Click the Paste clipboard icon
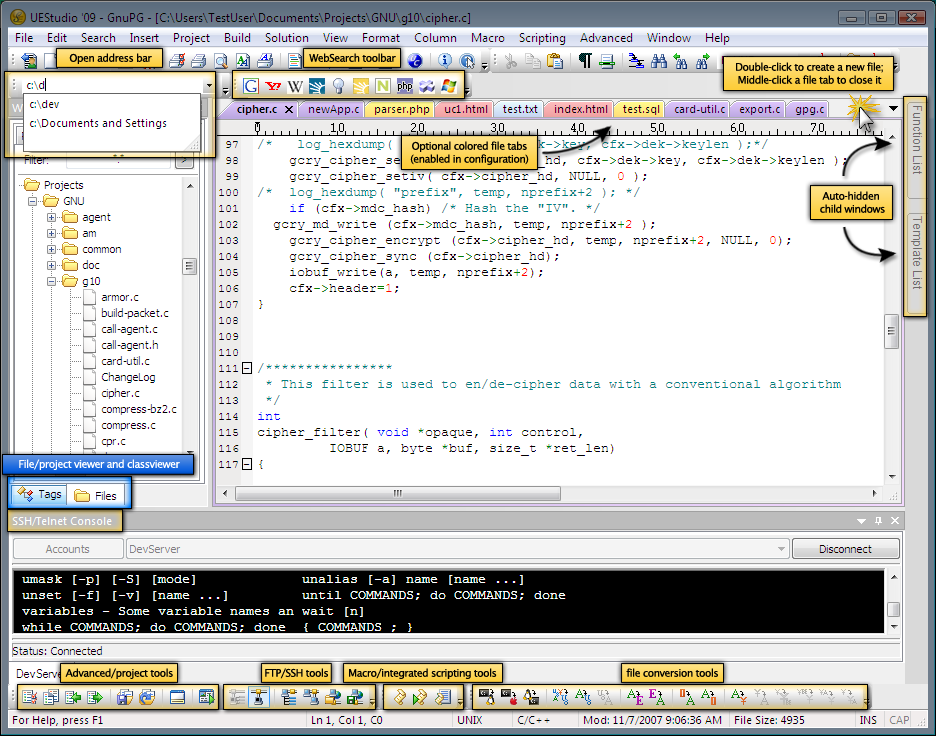Image resolution: width=936 pixels, height=736 pixels. tap(555, 60)
